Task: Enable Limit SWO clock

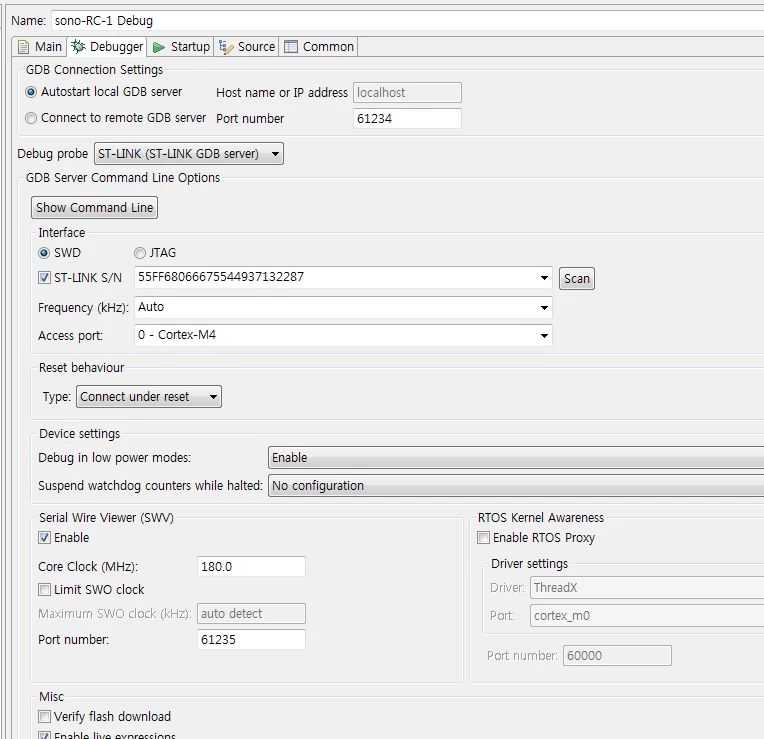Action: click(x=44, y=589)
